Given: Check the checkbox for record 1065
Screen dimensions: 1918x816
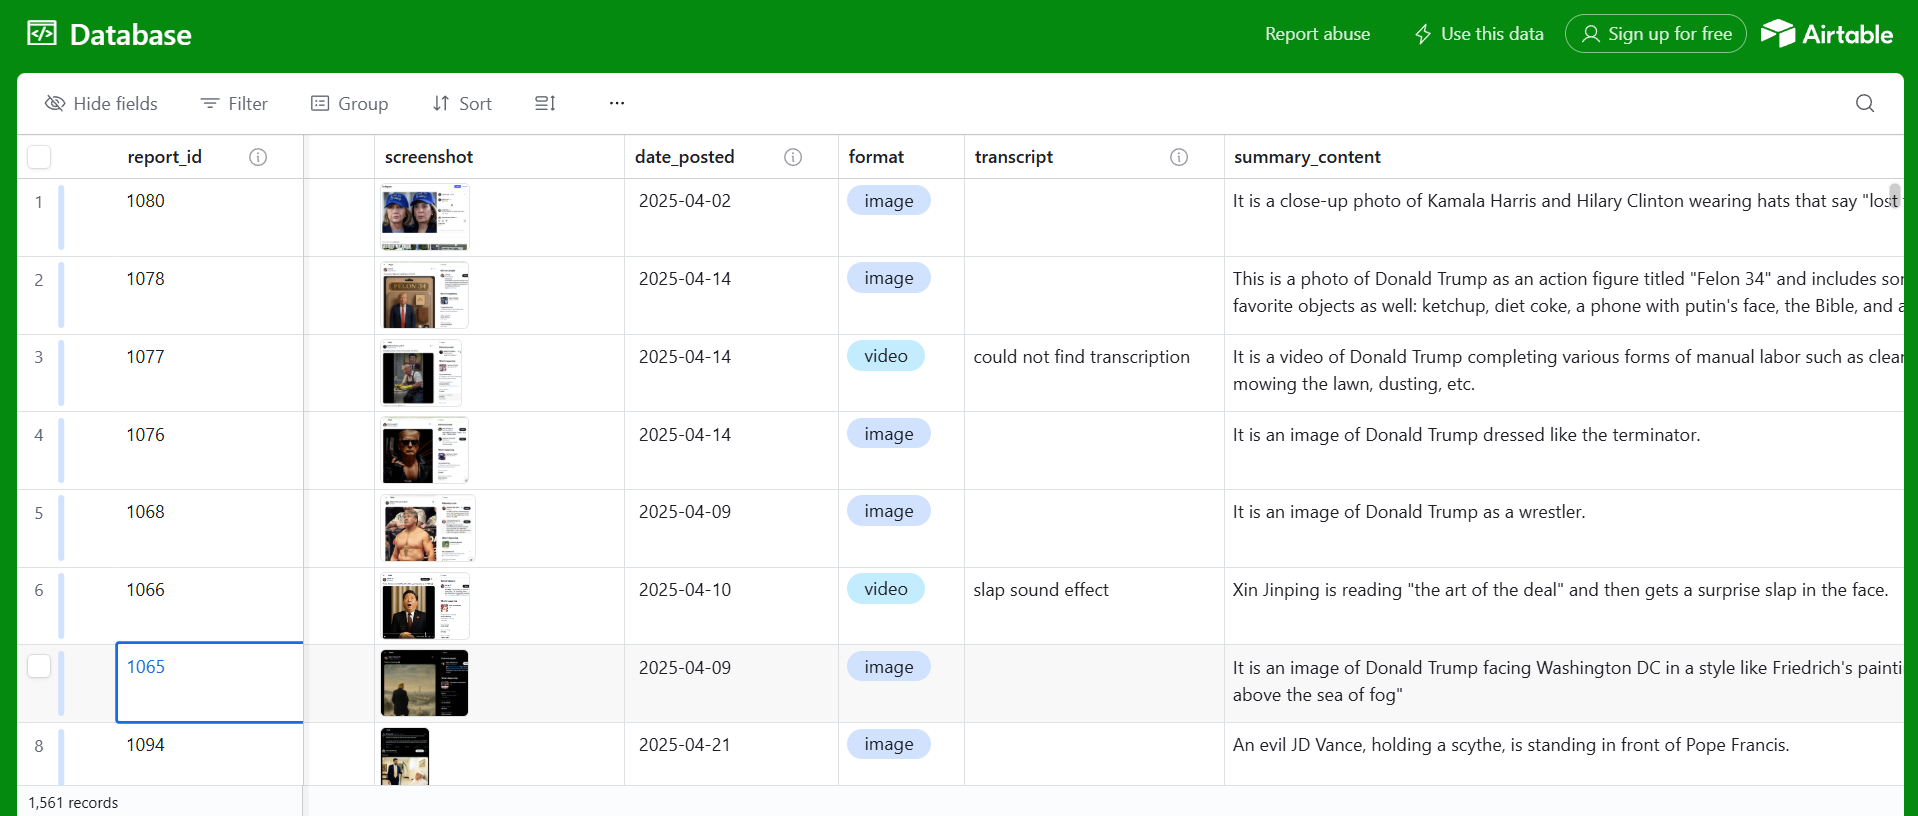Looking at the screenshot, I should tap(39, 666).
